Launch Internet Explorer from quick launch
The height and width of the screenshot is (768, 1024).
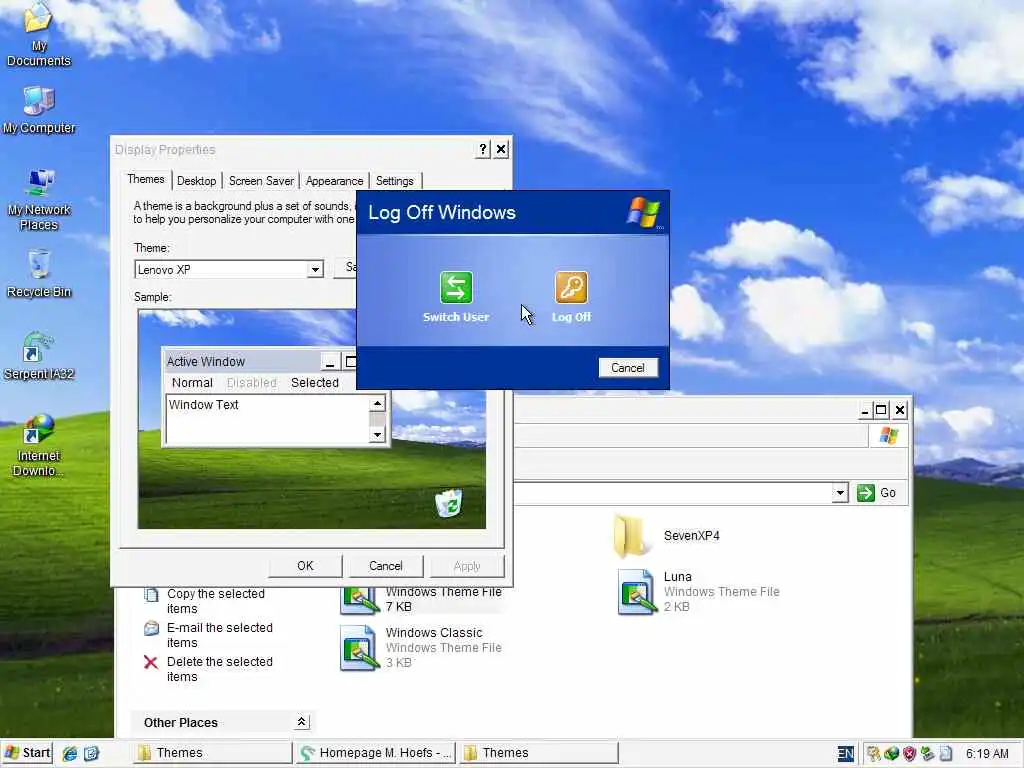69,754
